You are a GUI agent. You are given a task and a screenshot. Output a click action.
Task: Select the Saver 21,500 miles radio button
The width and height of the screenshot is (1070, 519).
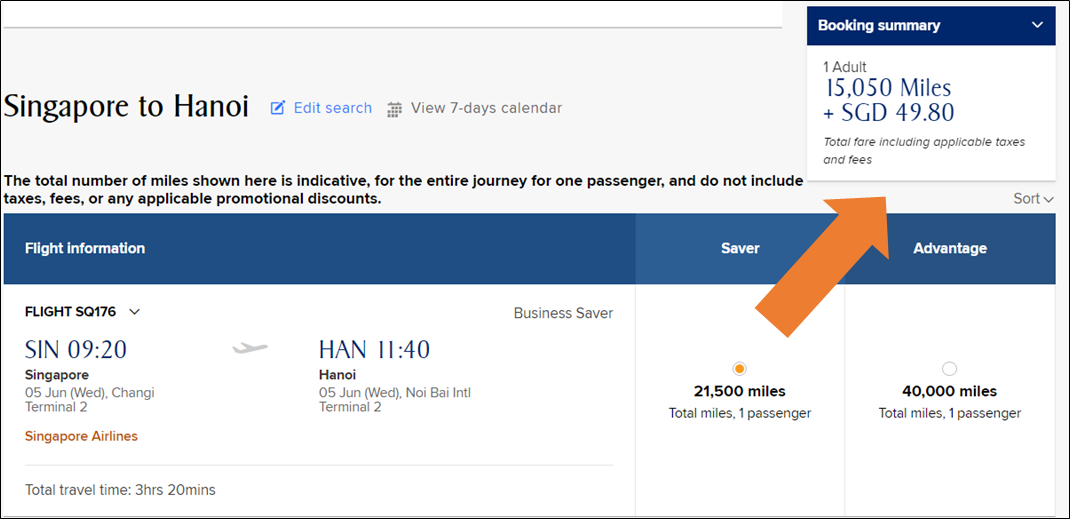point(739,369)
